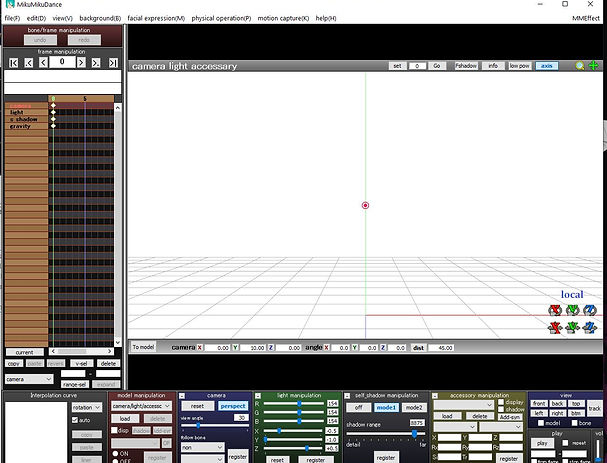Open the right accessory bone dropdown below delete
Viewport: 607px width, 463px height.
point(501,427)
